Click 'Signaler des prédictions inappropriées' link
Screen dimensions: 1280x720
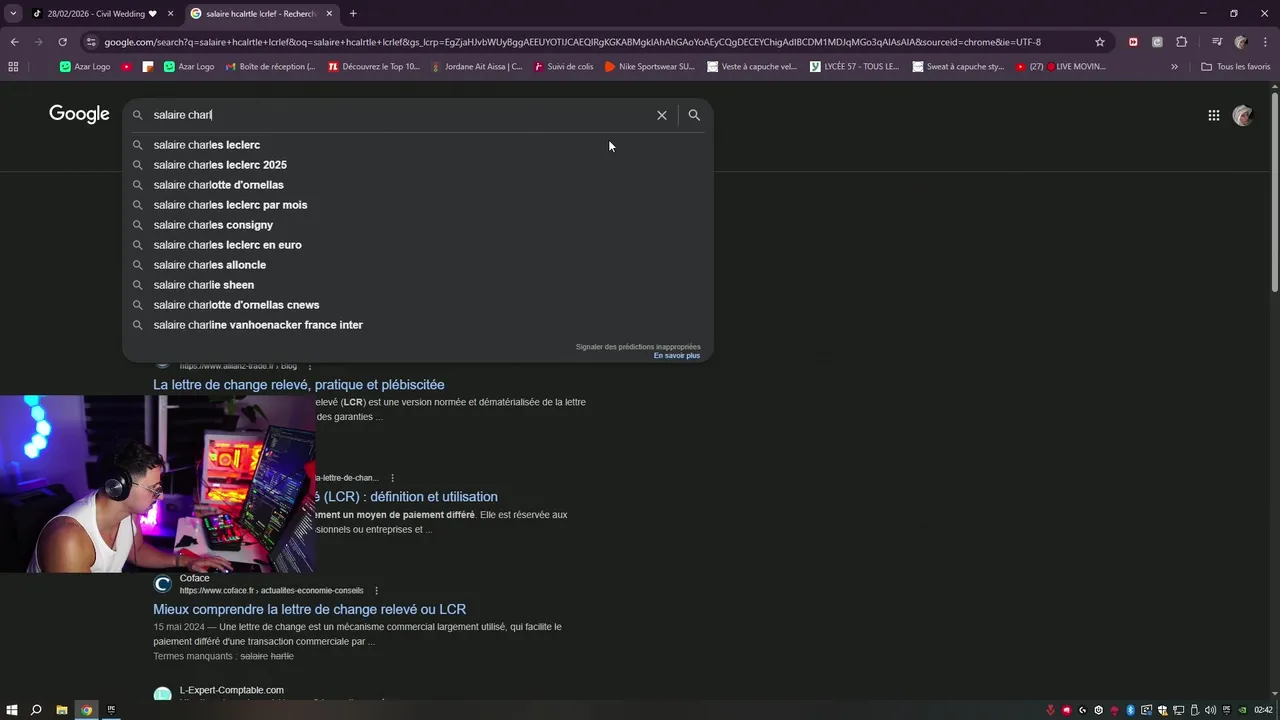pos(638,347)
